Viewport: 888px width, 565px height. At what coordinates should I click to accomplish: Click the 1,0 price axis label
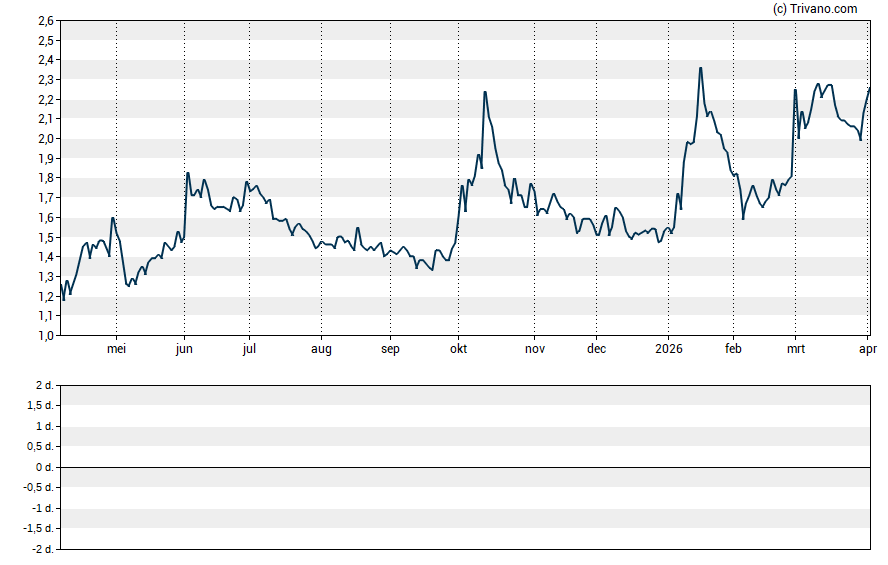tap(45, 336)
